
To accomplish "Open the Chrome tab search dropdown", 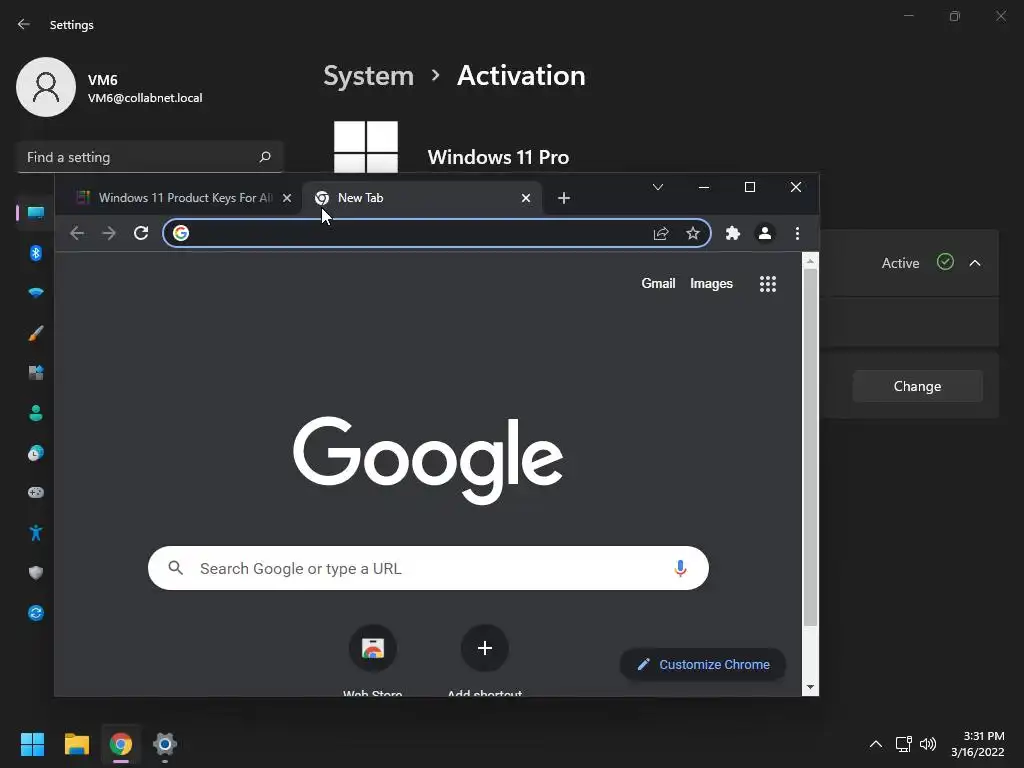I will (x=658, y=187).
